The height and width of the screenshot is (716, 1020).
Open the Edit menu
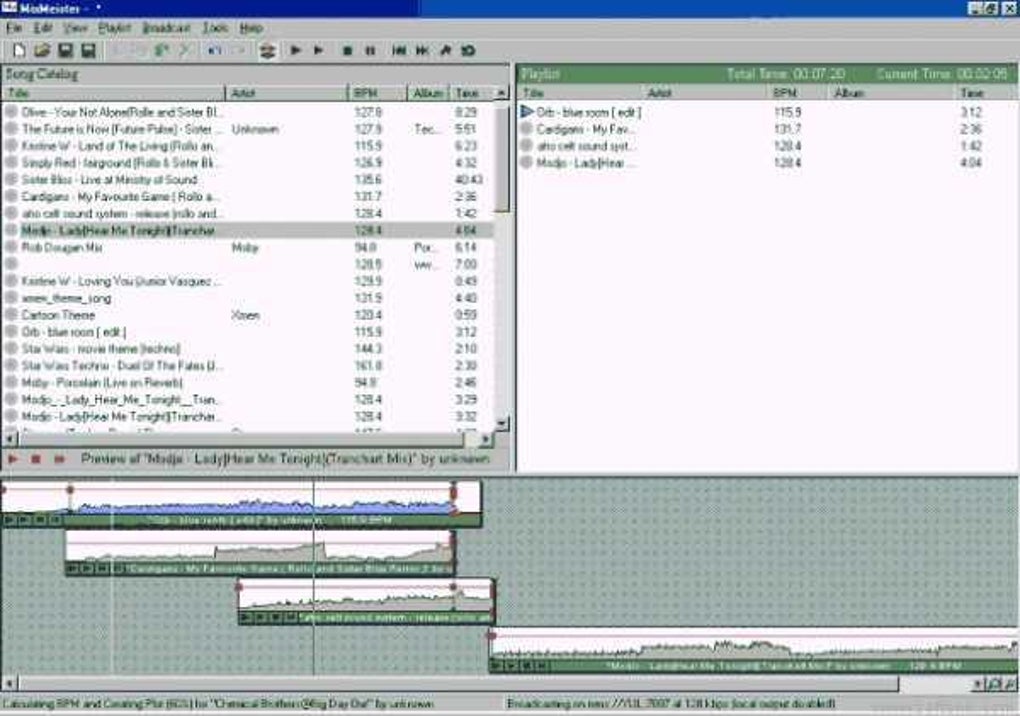click(42, 28)
